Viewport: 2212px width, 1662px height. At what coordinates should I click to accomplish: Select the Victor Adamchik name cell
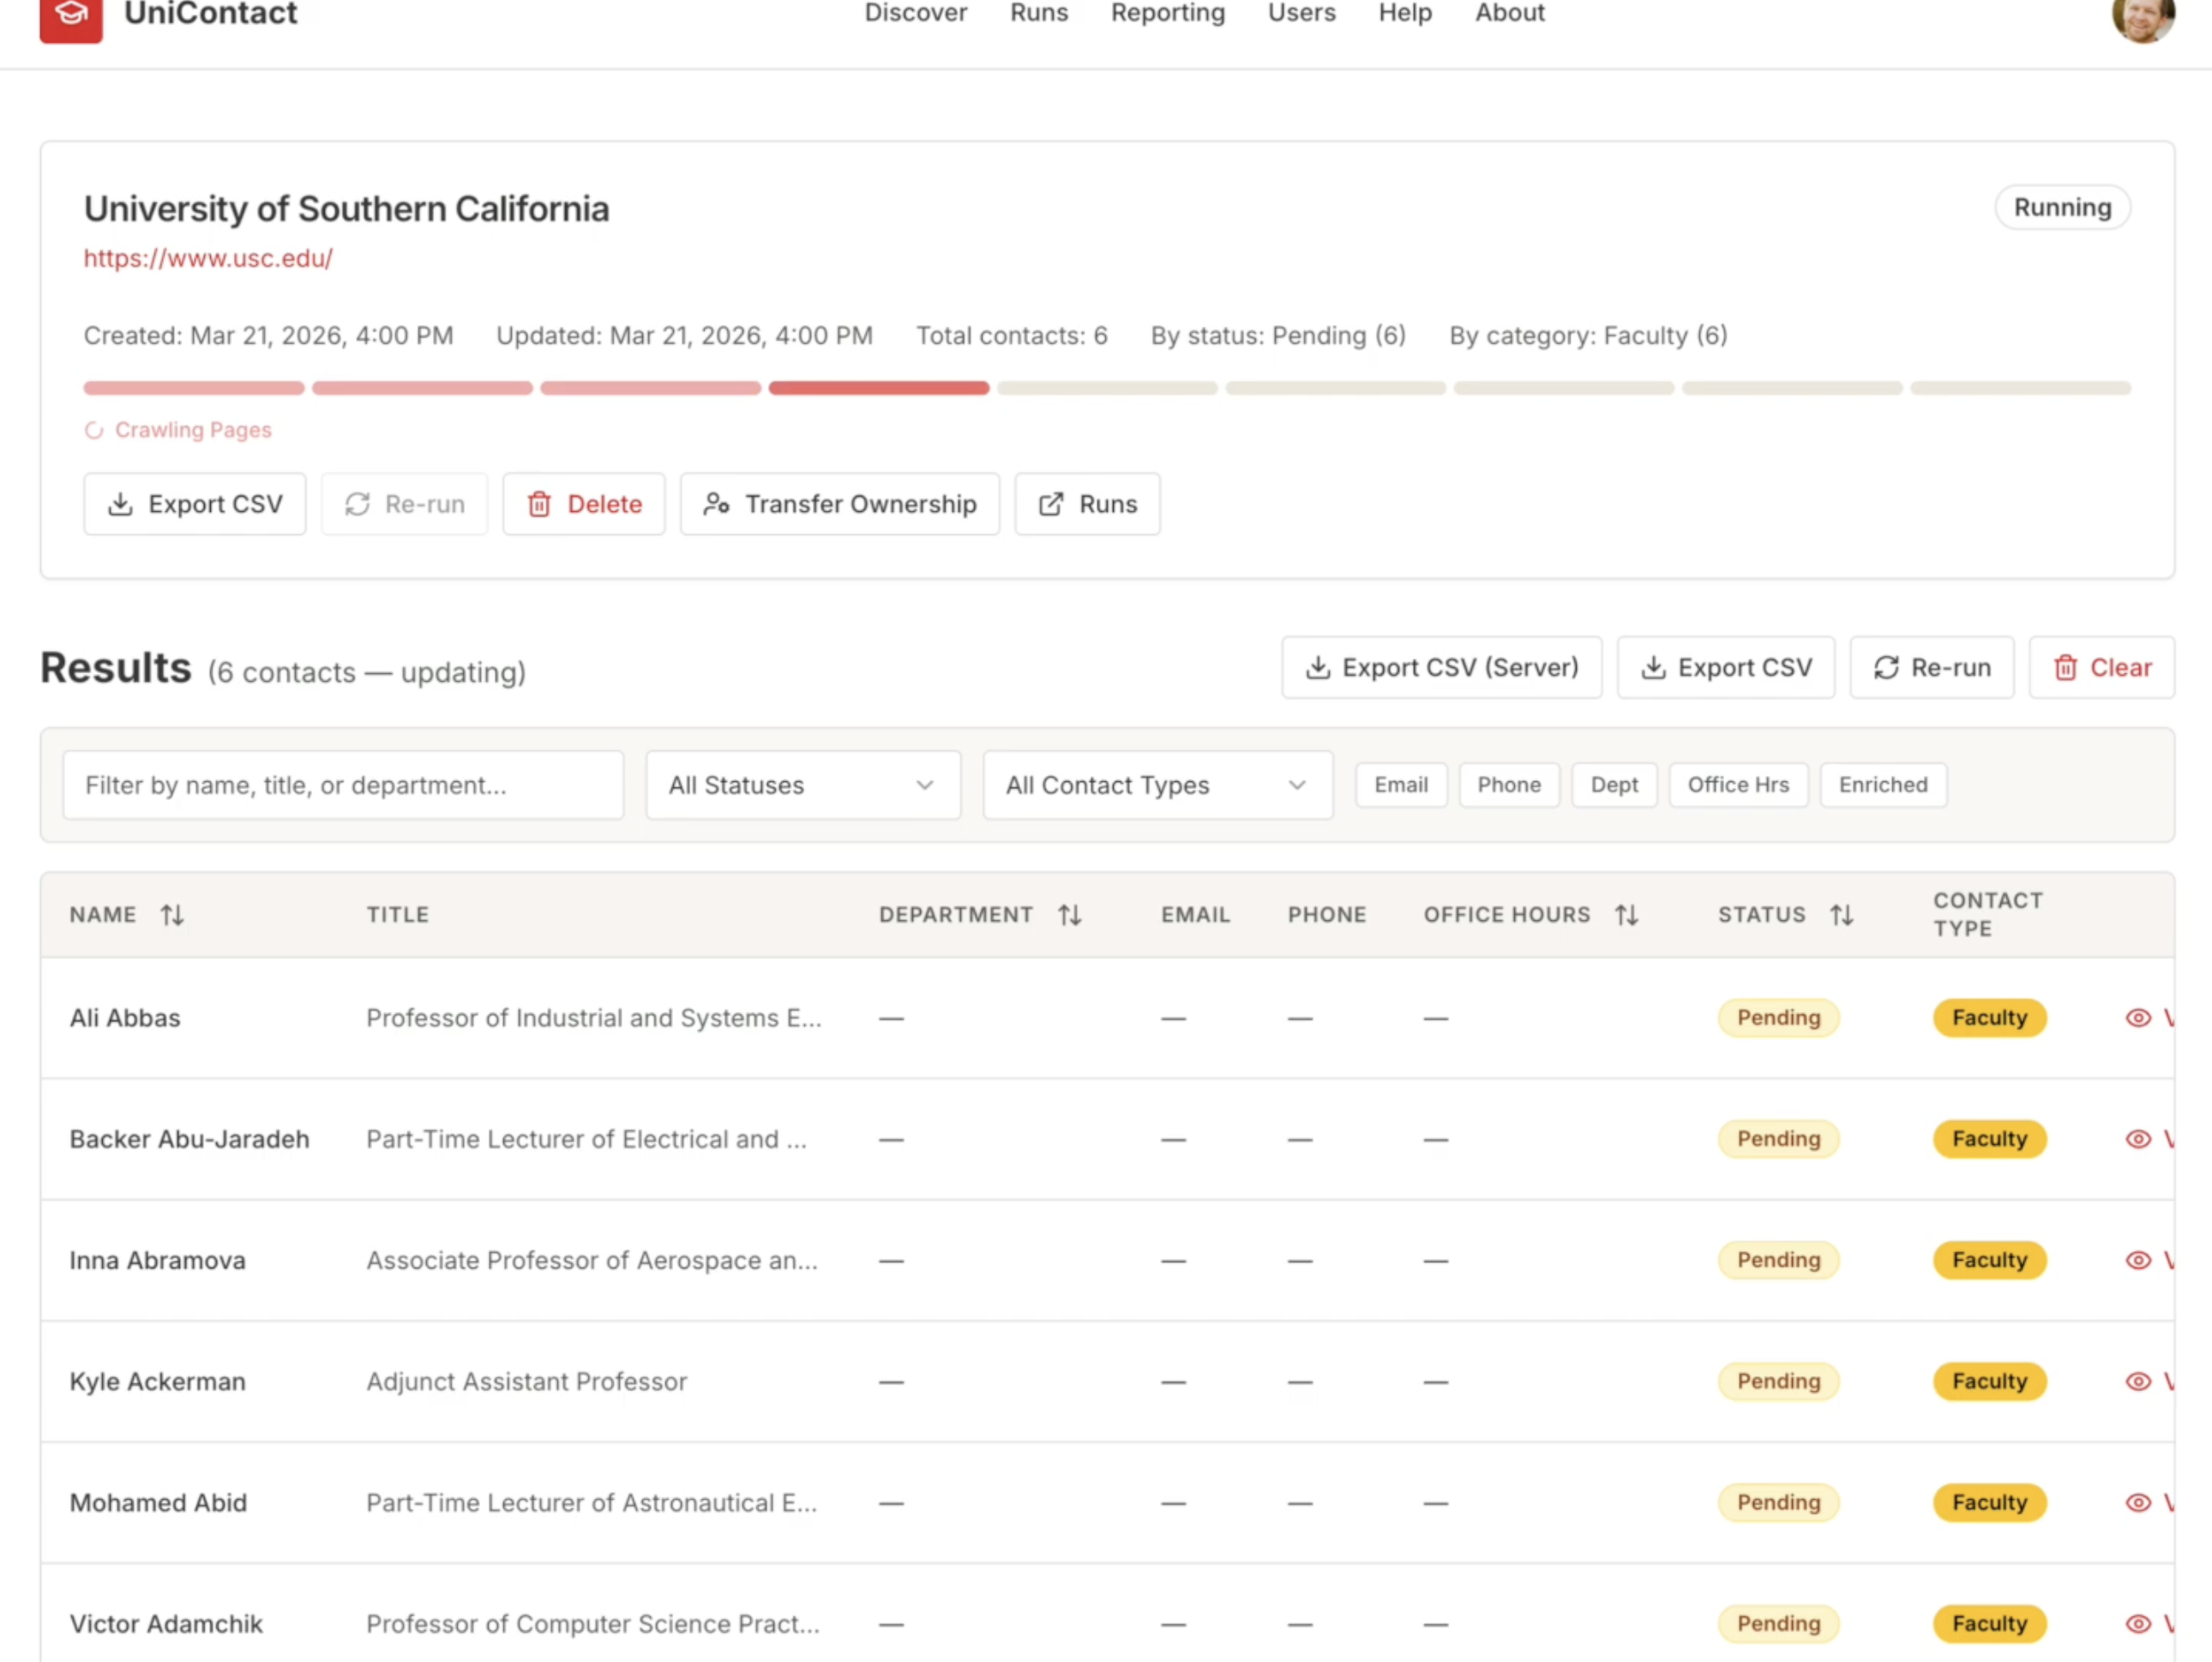[166, 1623]
